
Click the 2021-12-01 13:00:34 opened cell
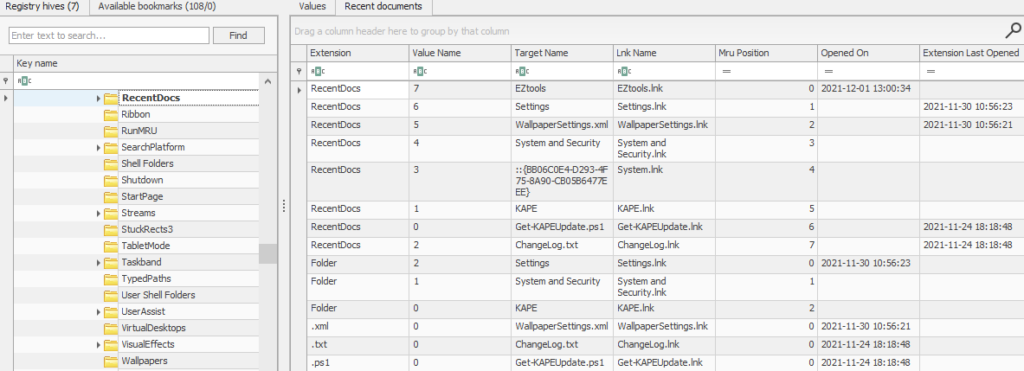click(870, 89)
